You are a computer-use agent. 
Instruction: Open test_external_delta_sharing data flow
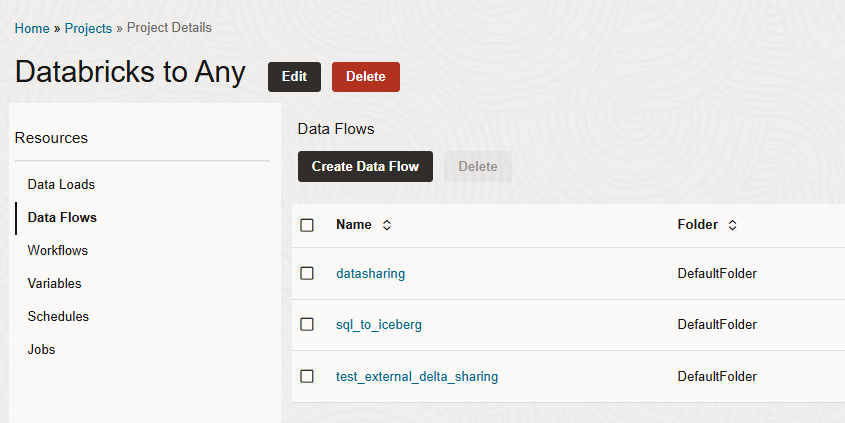pos(416,377)
